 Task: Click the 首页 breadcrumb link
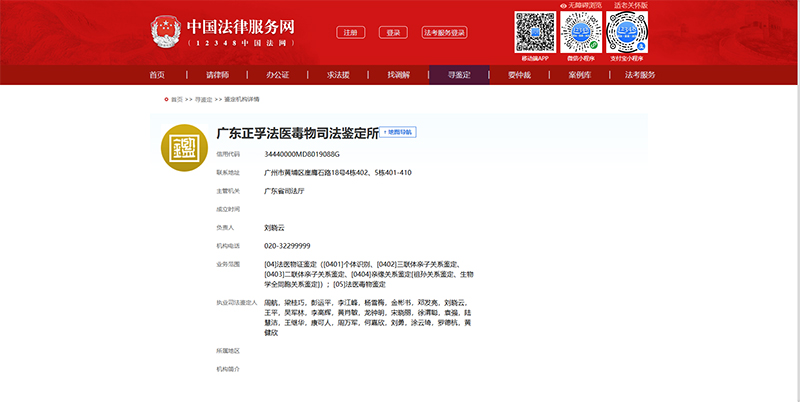pyautogui.click(x=177, y=100)
